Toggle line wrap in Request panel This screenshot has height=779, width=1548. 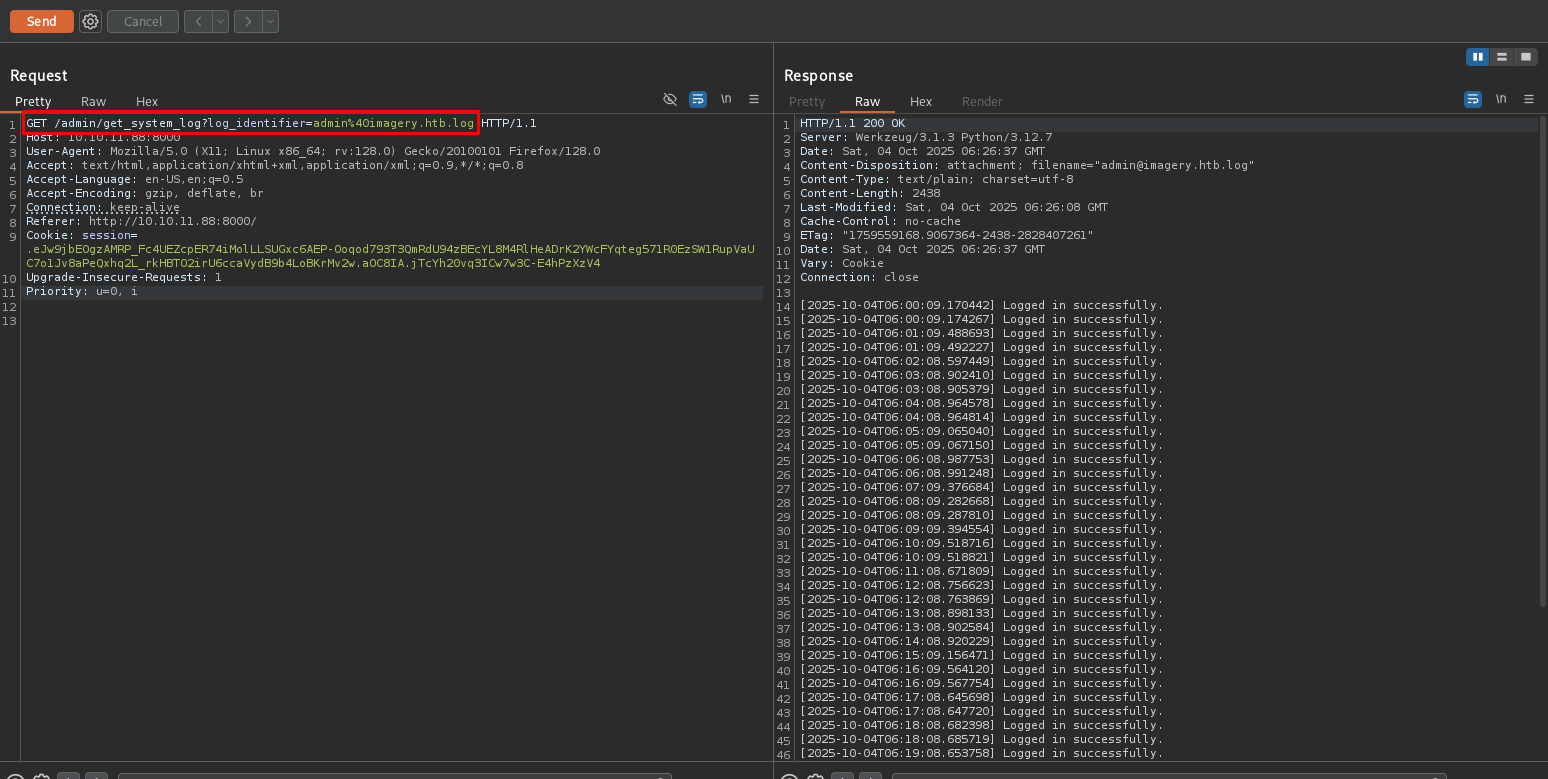coord(698,99)
